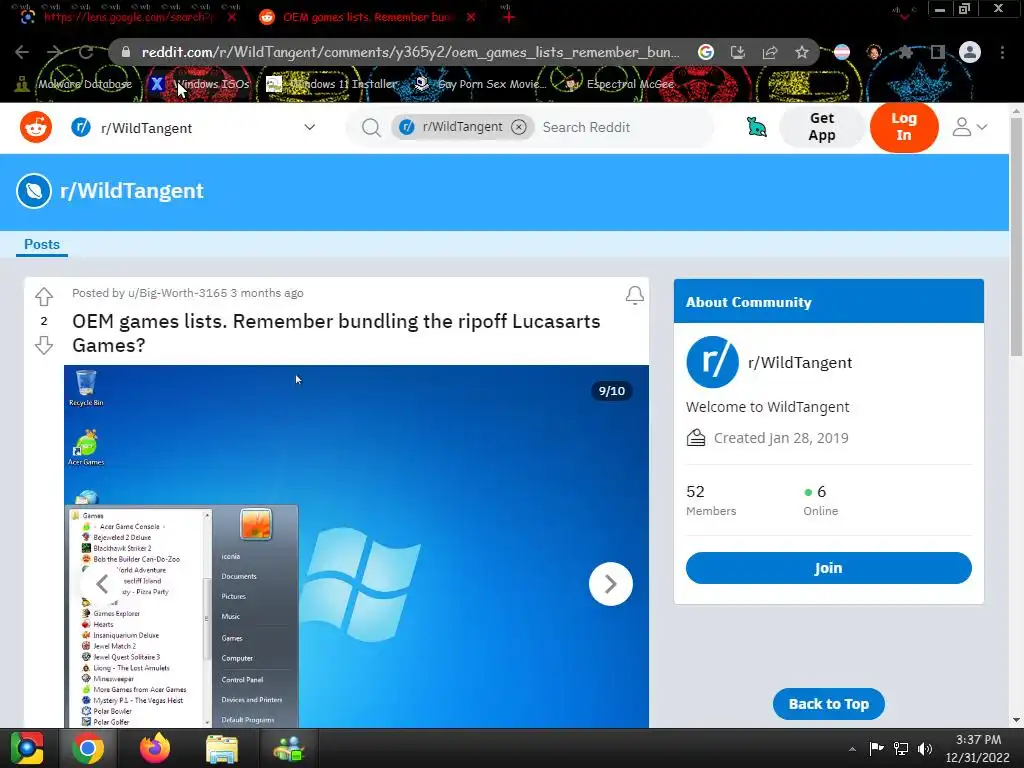Image resolution: width=1024 pixels, height=768 pixels.
Task: Click the page vertical scrollbar thumb
Action: pyautogui.click(x=1016, y=236)
